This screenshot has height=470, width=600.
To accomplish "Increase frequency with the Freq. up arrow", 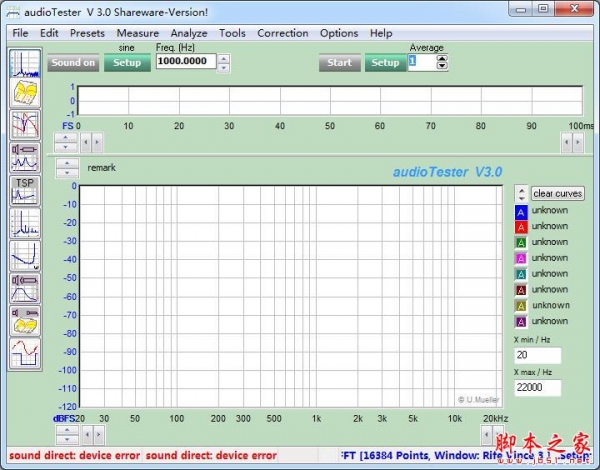I will point(224,59).
